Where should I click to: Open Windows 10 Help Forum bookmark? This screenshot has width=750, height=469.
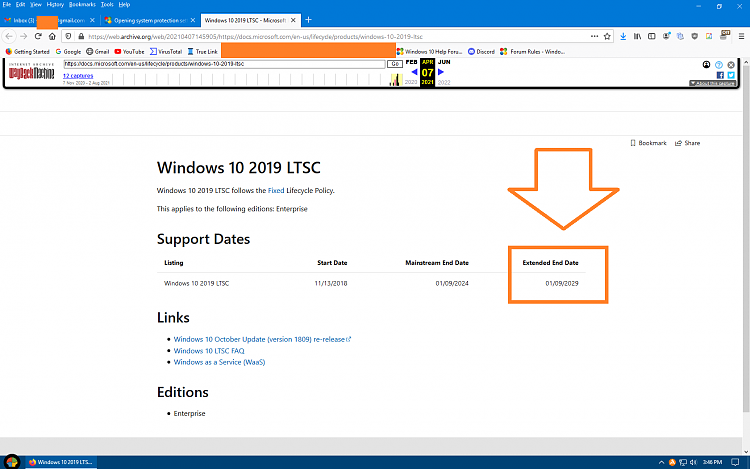pyautogui.click(x=429, y=52)
